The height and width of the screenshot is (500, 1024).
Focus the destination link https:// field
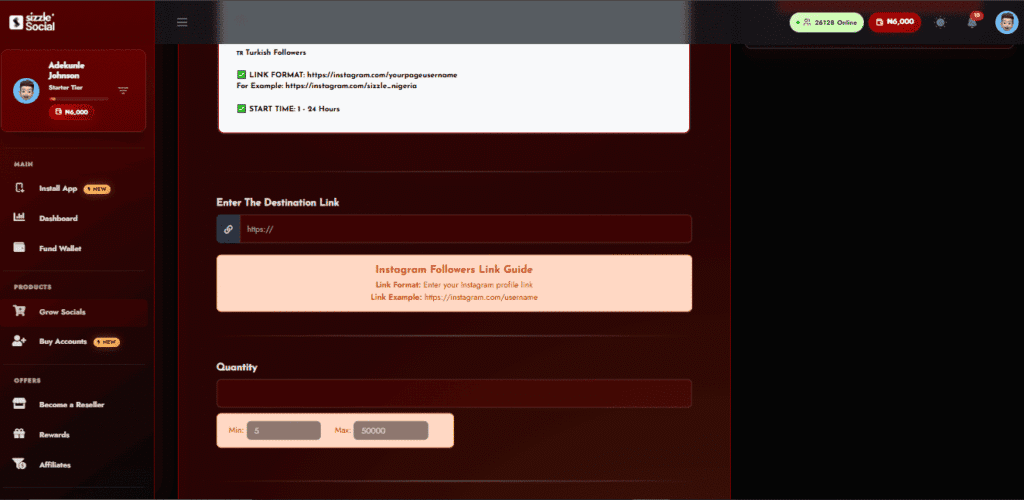(x=466, y=229)
